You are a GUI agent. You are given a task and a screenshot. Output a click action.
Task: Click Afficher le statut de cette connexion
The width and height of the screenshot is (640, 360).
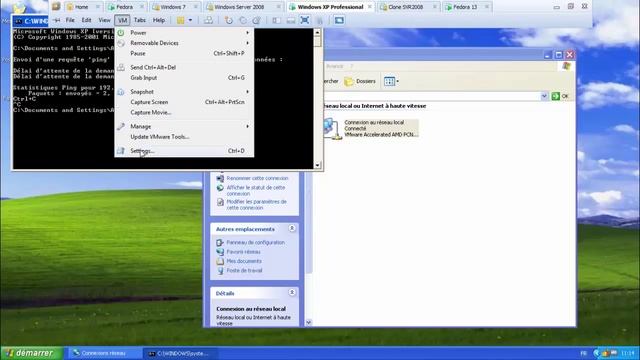point(256,191)
